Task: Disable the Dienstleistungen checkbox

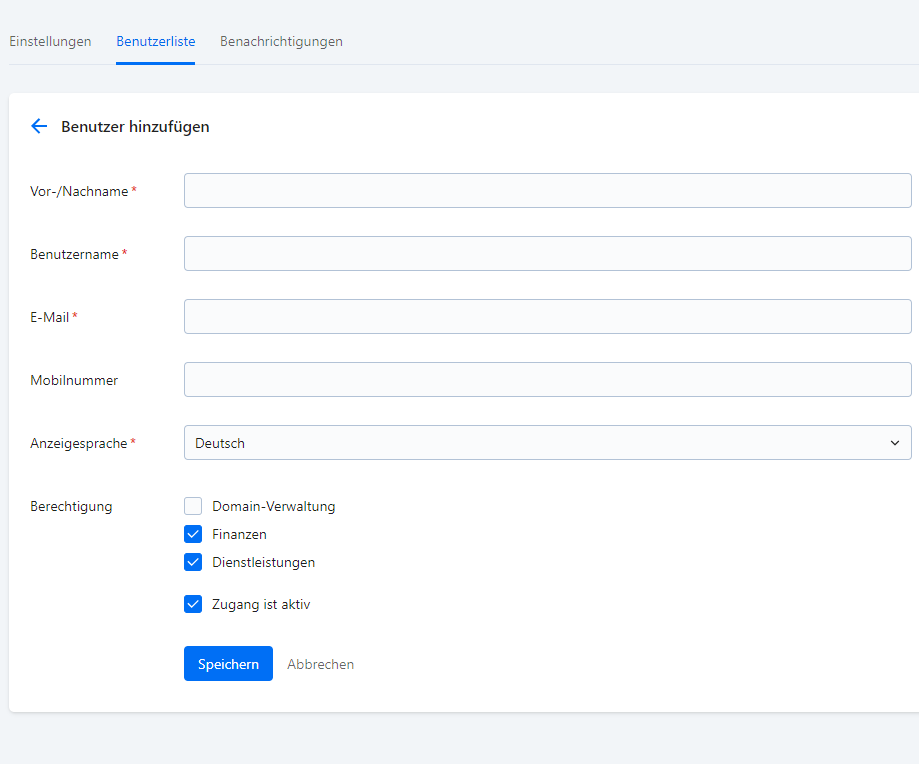Action: point(193,562)
